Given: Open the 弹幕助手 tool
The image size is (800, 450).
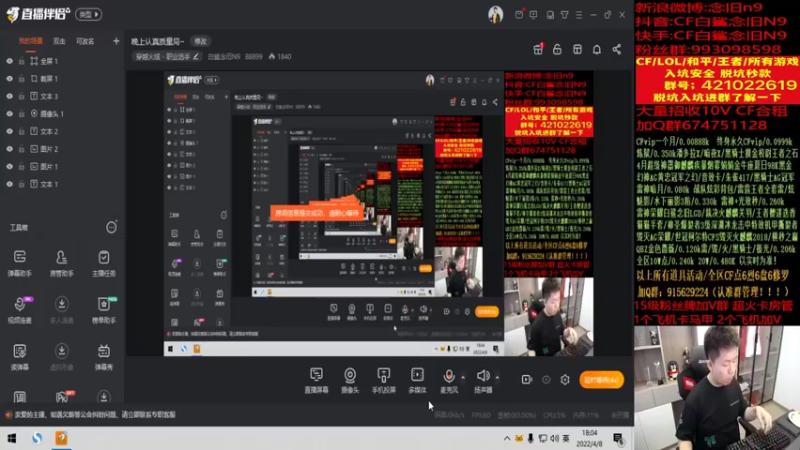Looking at the screenshot, I should click(x=20, y=263).
